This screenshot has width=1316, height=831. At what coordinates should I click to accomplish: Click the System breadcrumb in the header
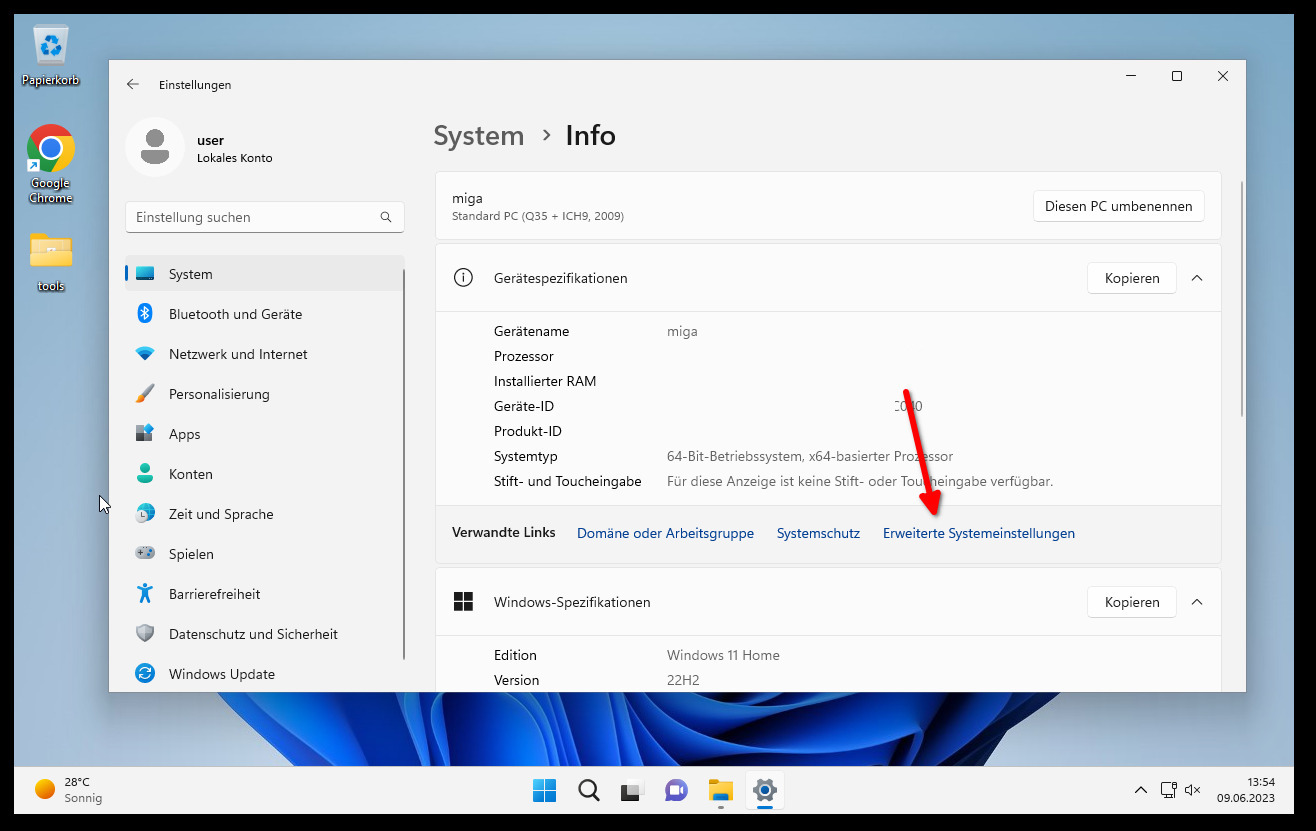pyautogui.click(x=478, y=136)
